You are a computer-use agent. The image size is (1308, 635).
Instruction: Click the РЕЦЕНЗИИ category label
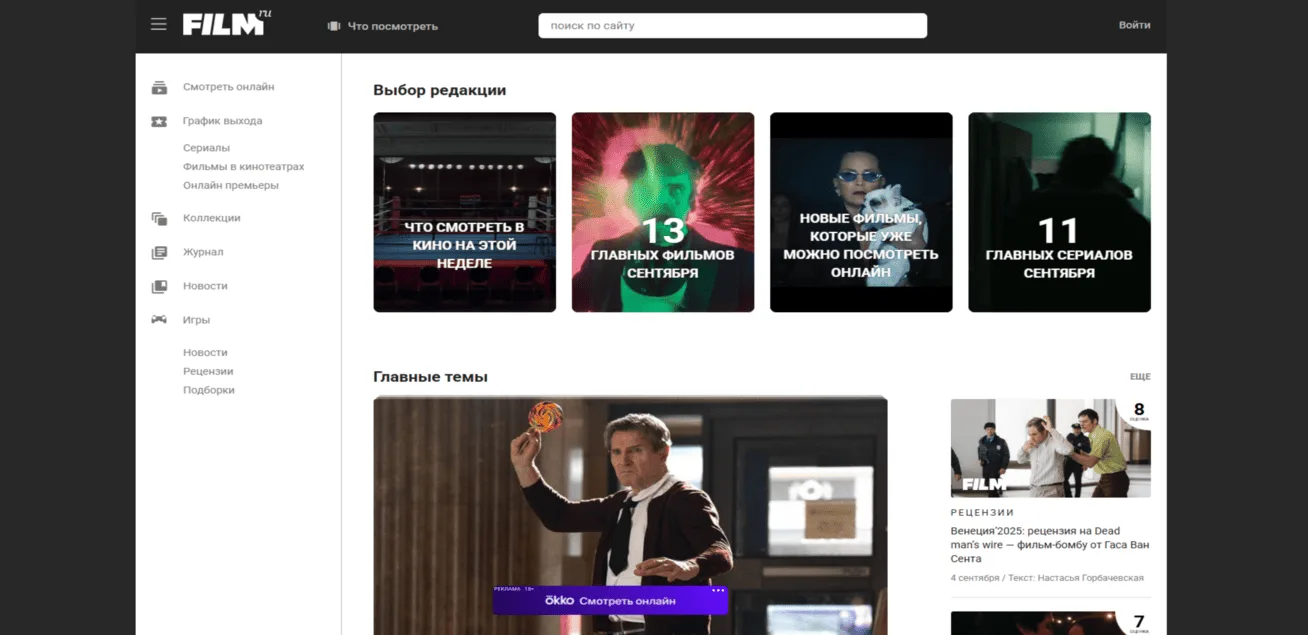tap(982, 512)
